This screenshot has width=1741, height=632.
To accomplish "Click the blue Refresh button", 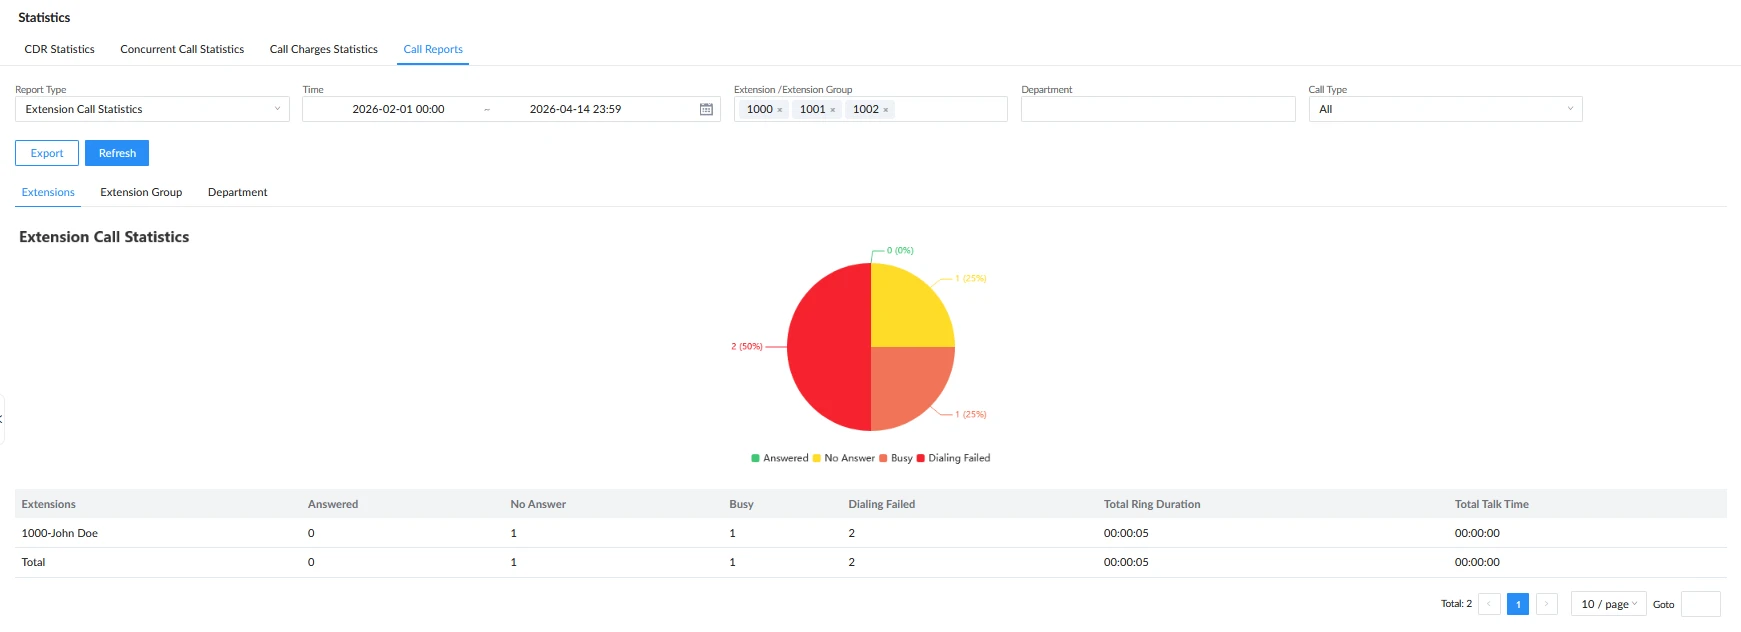I will (x=117, y=153).
